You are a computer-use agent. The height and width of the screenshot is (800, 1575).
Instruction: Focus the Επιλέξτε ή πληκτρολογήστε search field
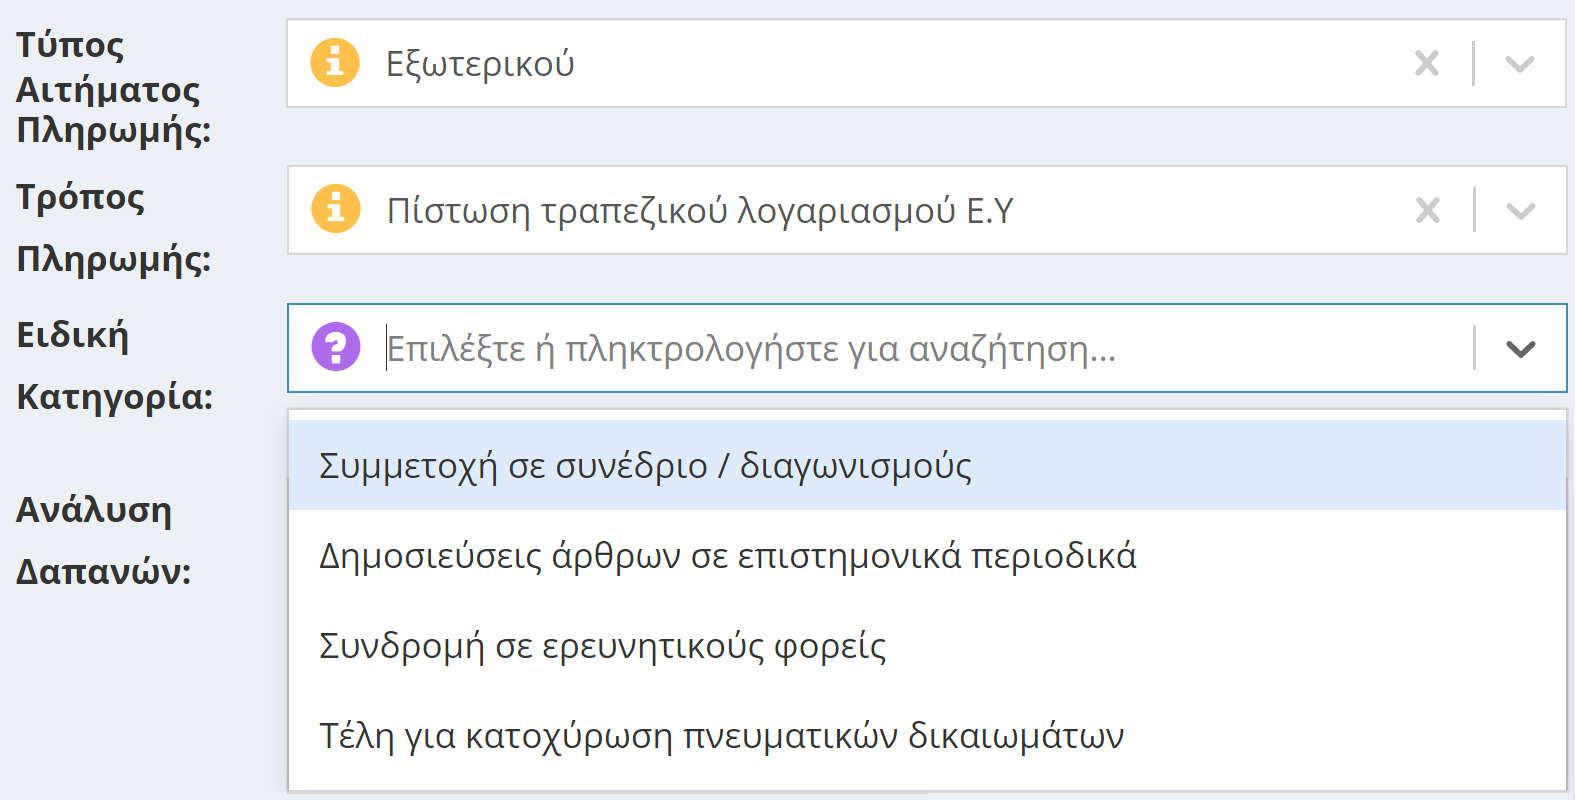pos(750,348)
